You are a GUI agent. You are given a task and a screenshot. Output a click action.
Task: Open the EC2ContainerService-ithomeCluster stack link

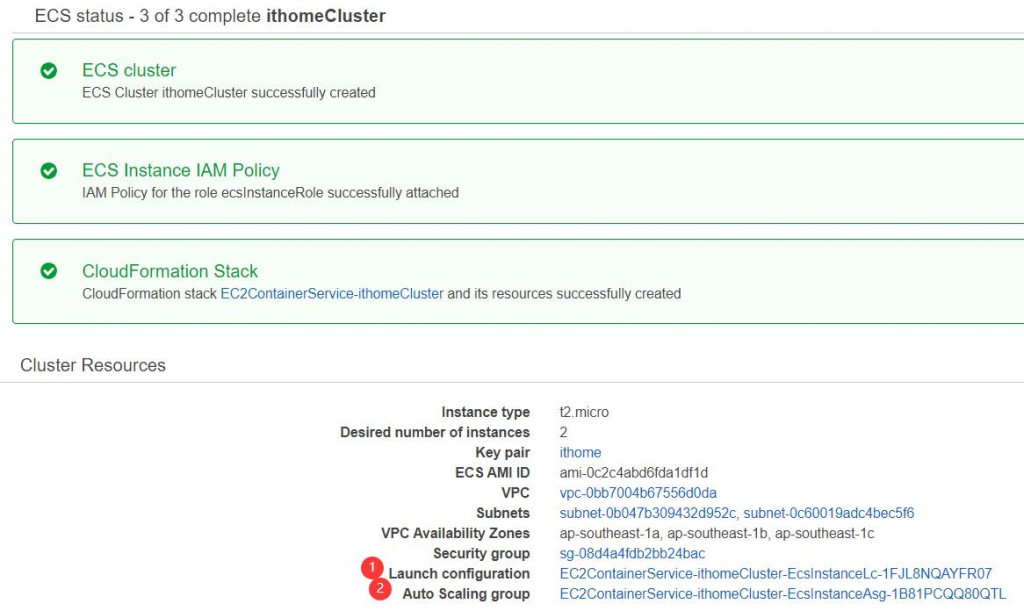point(331,294)
